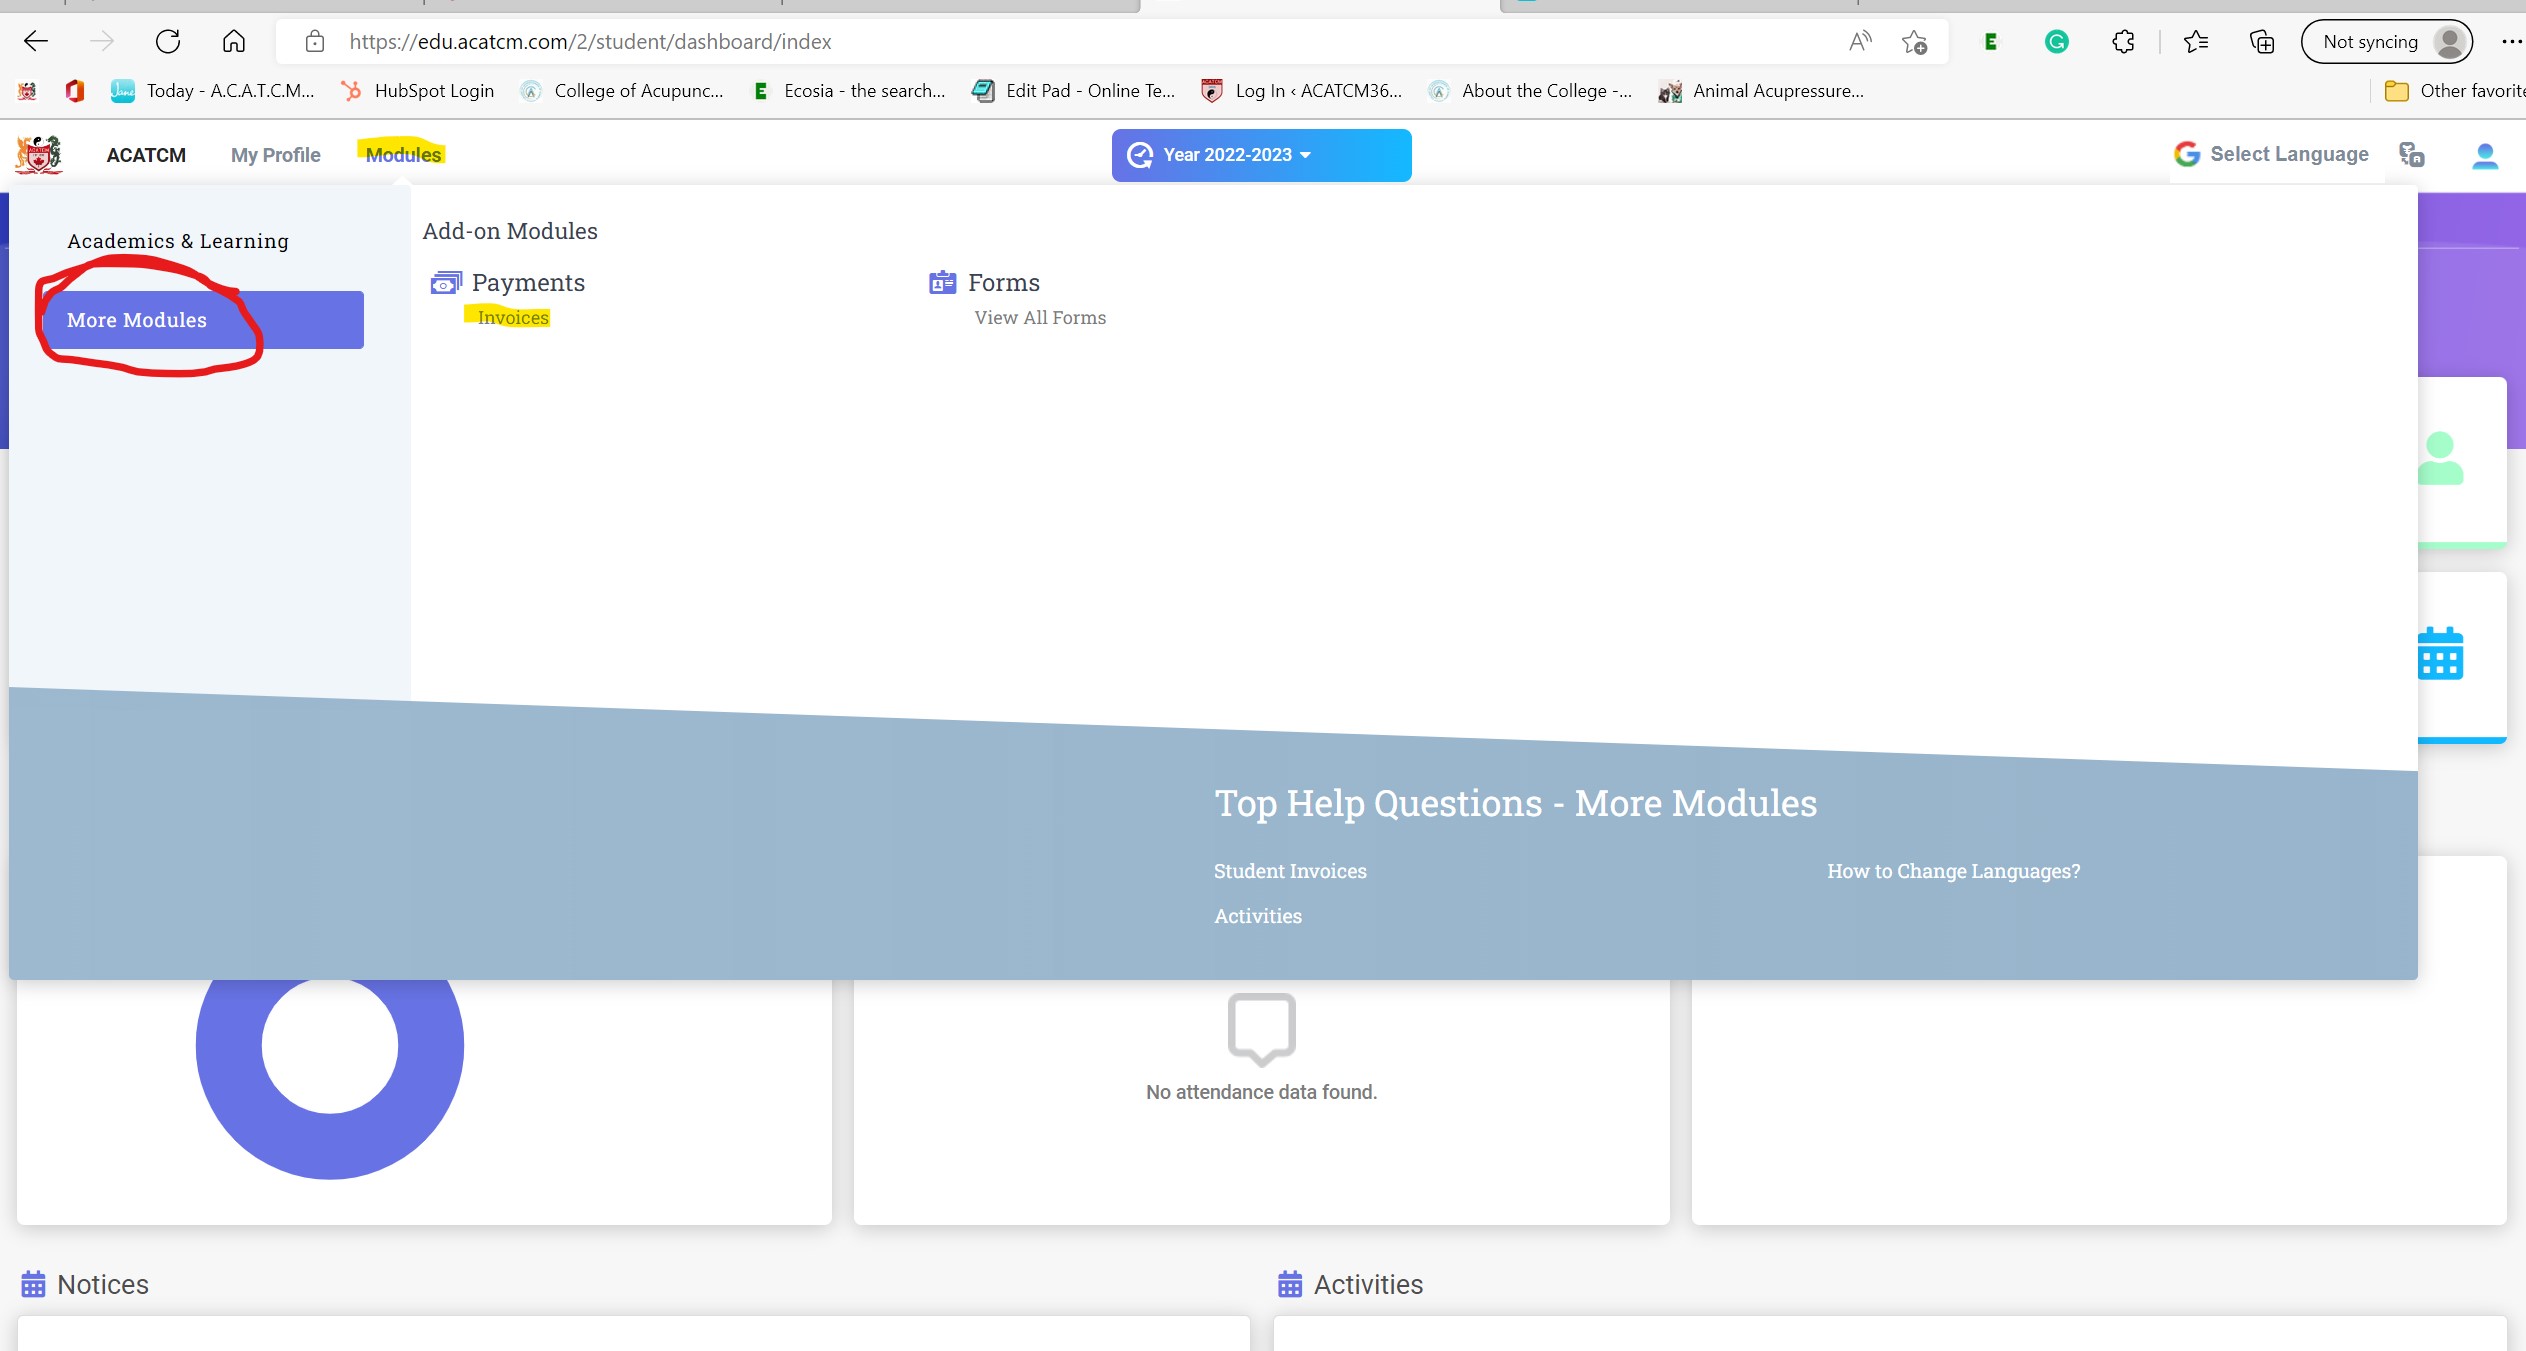Screen dimensions: 2526x1351
Task: Open the About the College bookmark
Action: pyautogui.click(x=1530, y=91)
